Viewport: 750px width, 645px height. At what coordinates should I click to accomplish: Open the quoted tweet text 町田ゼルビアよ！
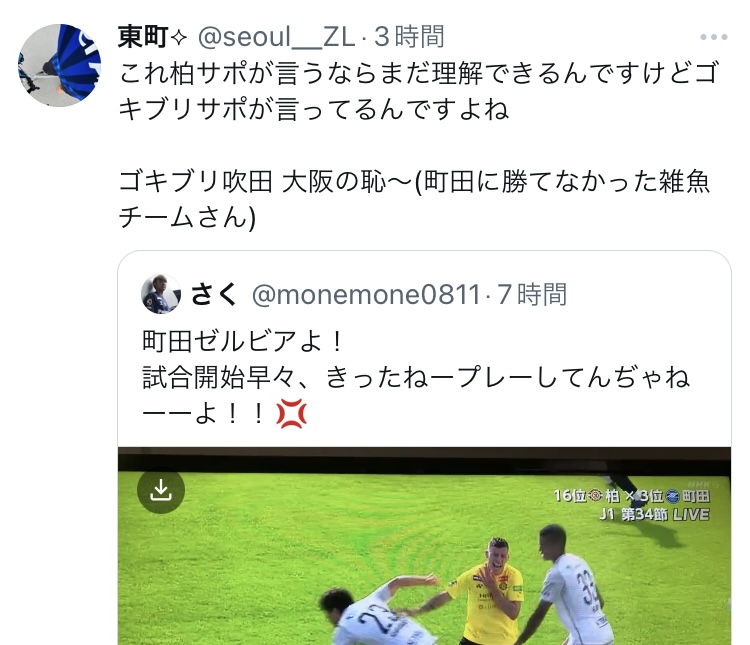pyautogui.click(x=243, y=342)
